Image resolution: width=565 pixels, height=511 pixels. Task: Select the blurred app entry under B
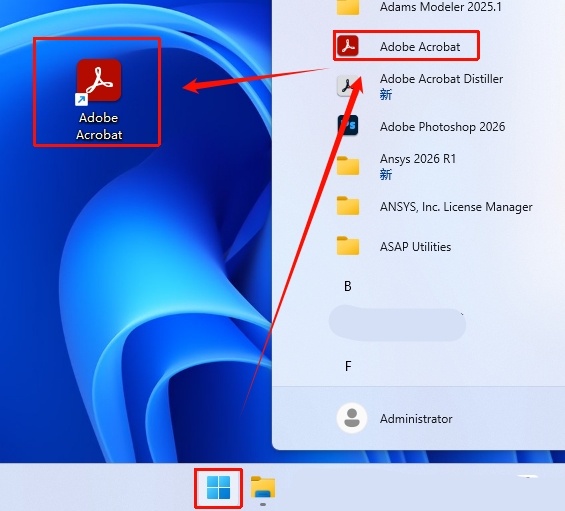(x=397, y=324)
